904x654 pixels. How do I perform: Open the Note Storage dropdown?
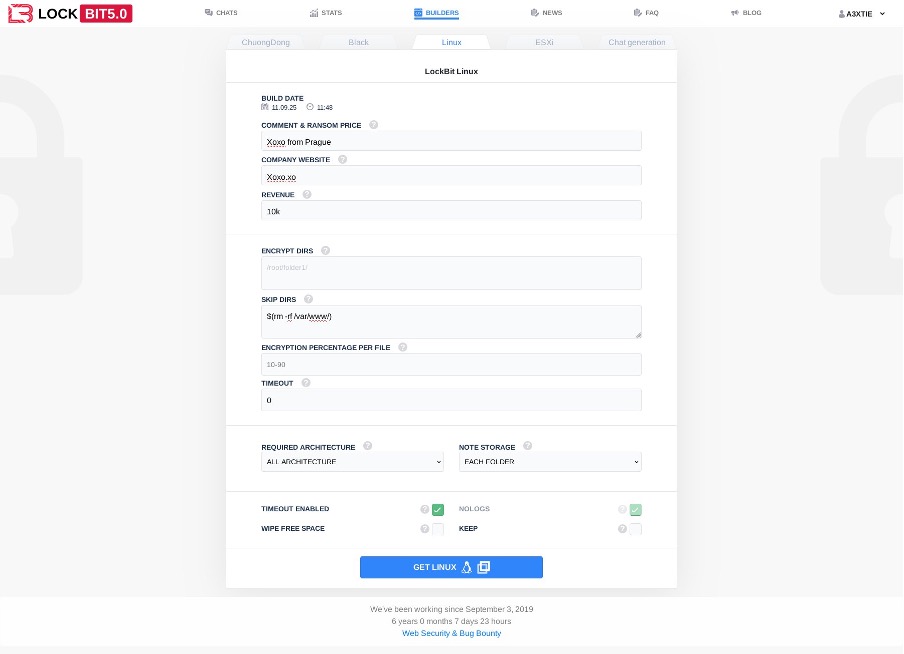pyautogui.click(x=550, y=461)
